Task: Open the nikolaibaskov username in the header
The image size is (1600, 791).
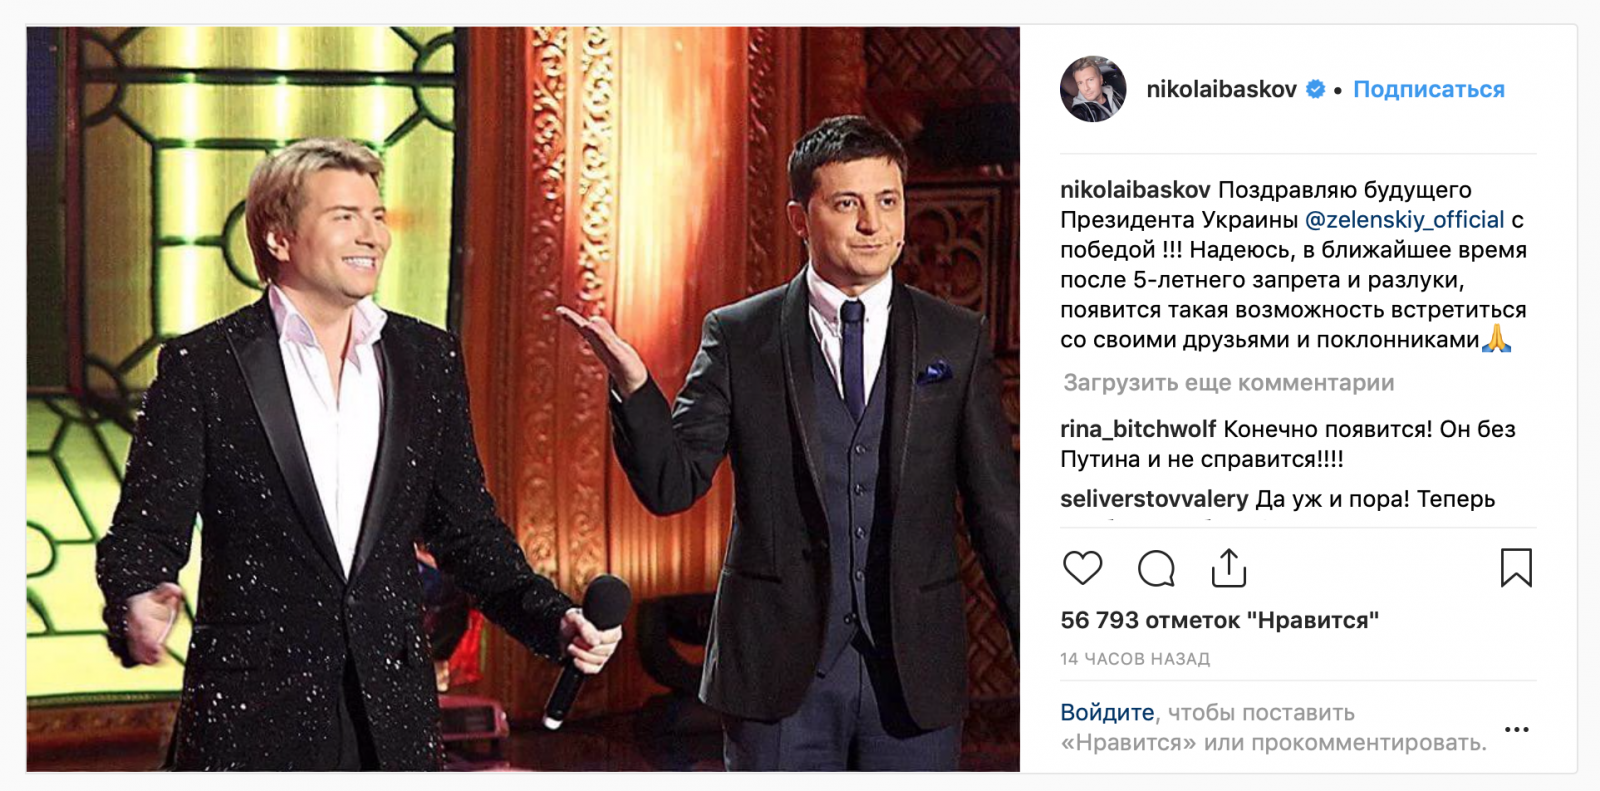Action: tap(1221, 89)
